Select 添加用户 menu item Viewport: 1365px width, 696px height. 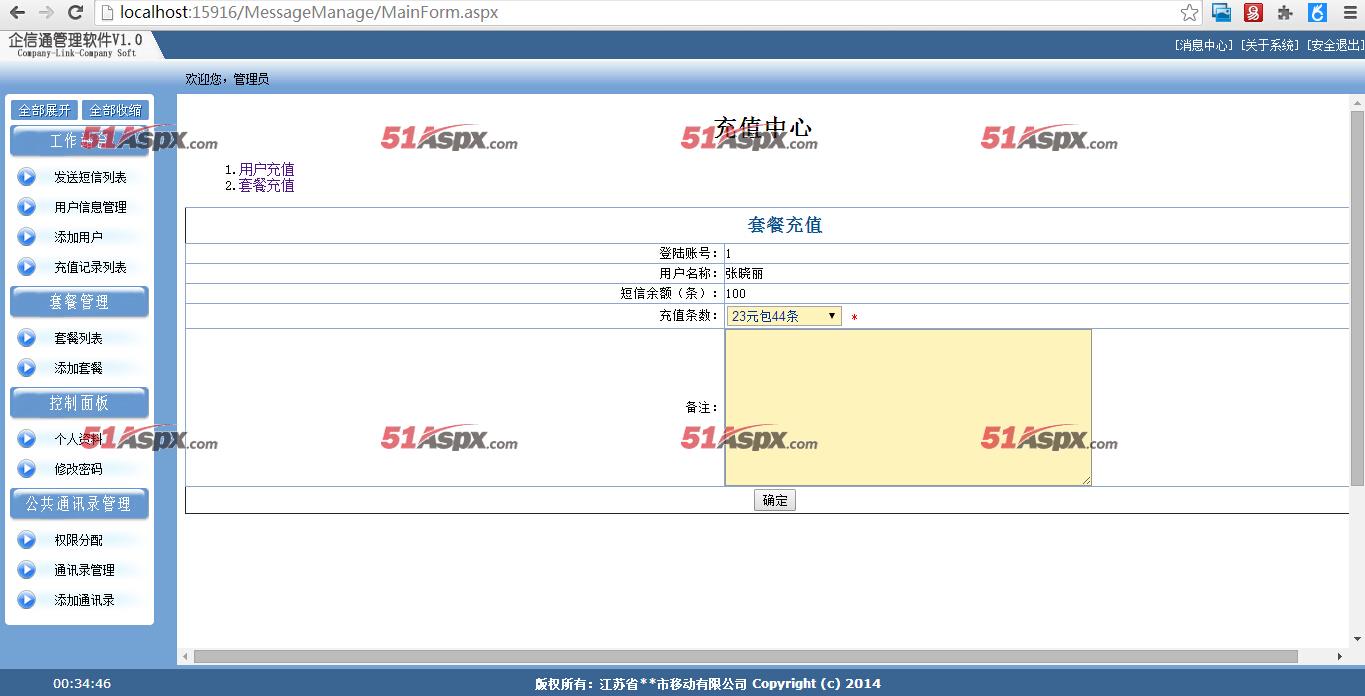click(x=78, y=237)
